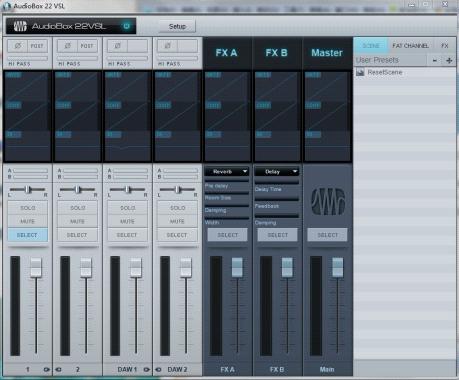Viewport: 459px width, 380px height.
Task: Remove preset with the minus icon
Action: point(435,60)
